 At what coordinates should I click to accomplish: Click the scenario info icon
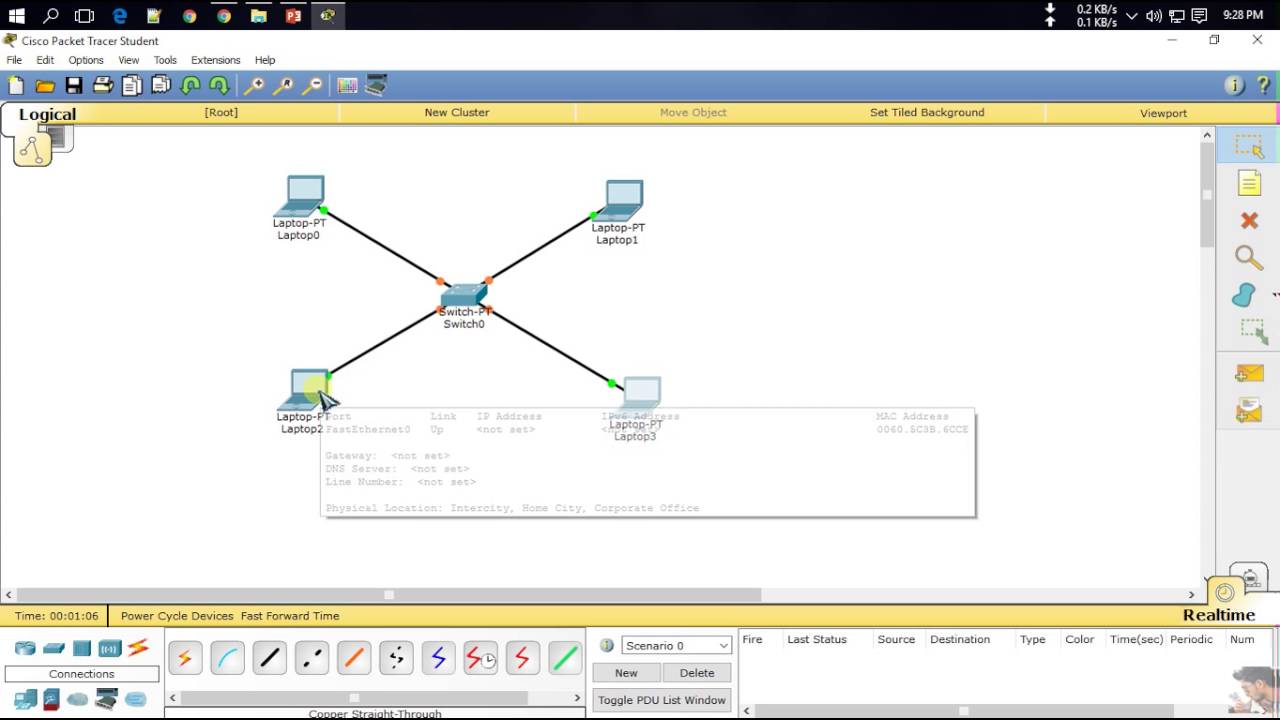click(606, 645)
